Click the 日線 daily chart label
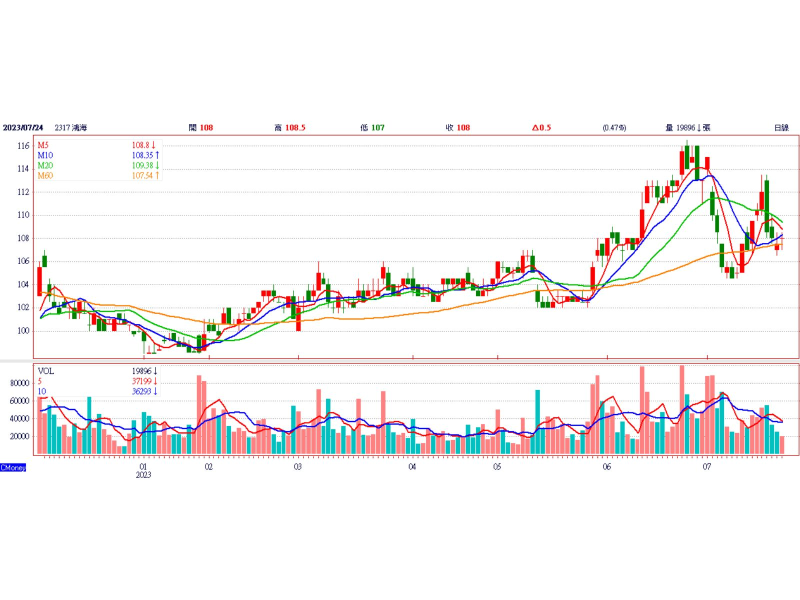The width and height of the screenshot is (800, 600). coord(781,128)
